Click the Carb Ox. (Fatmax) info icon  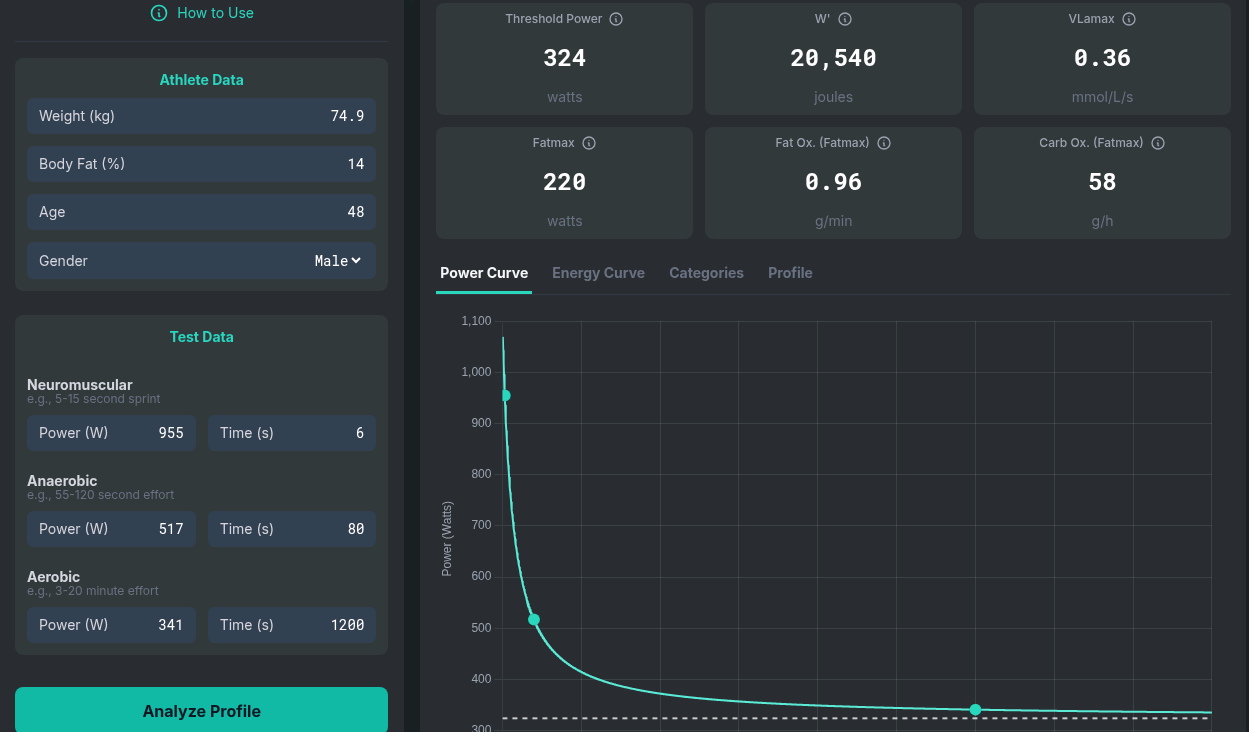click(x=1158, y=143)
